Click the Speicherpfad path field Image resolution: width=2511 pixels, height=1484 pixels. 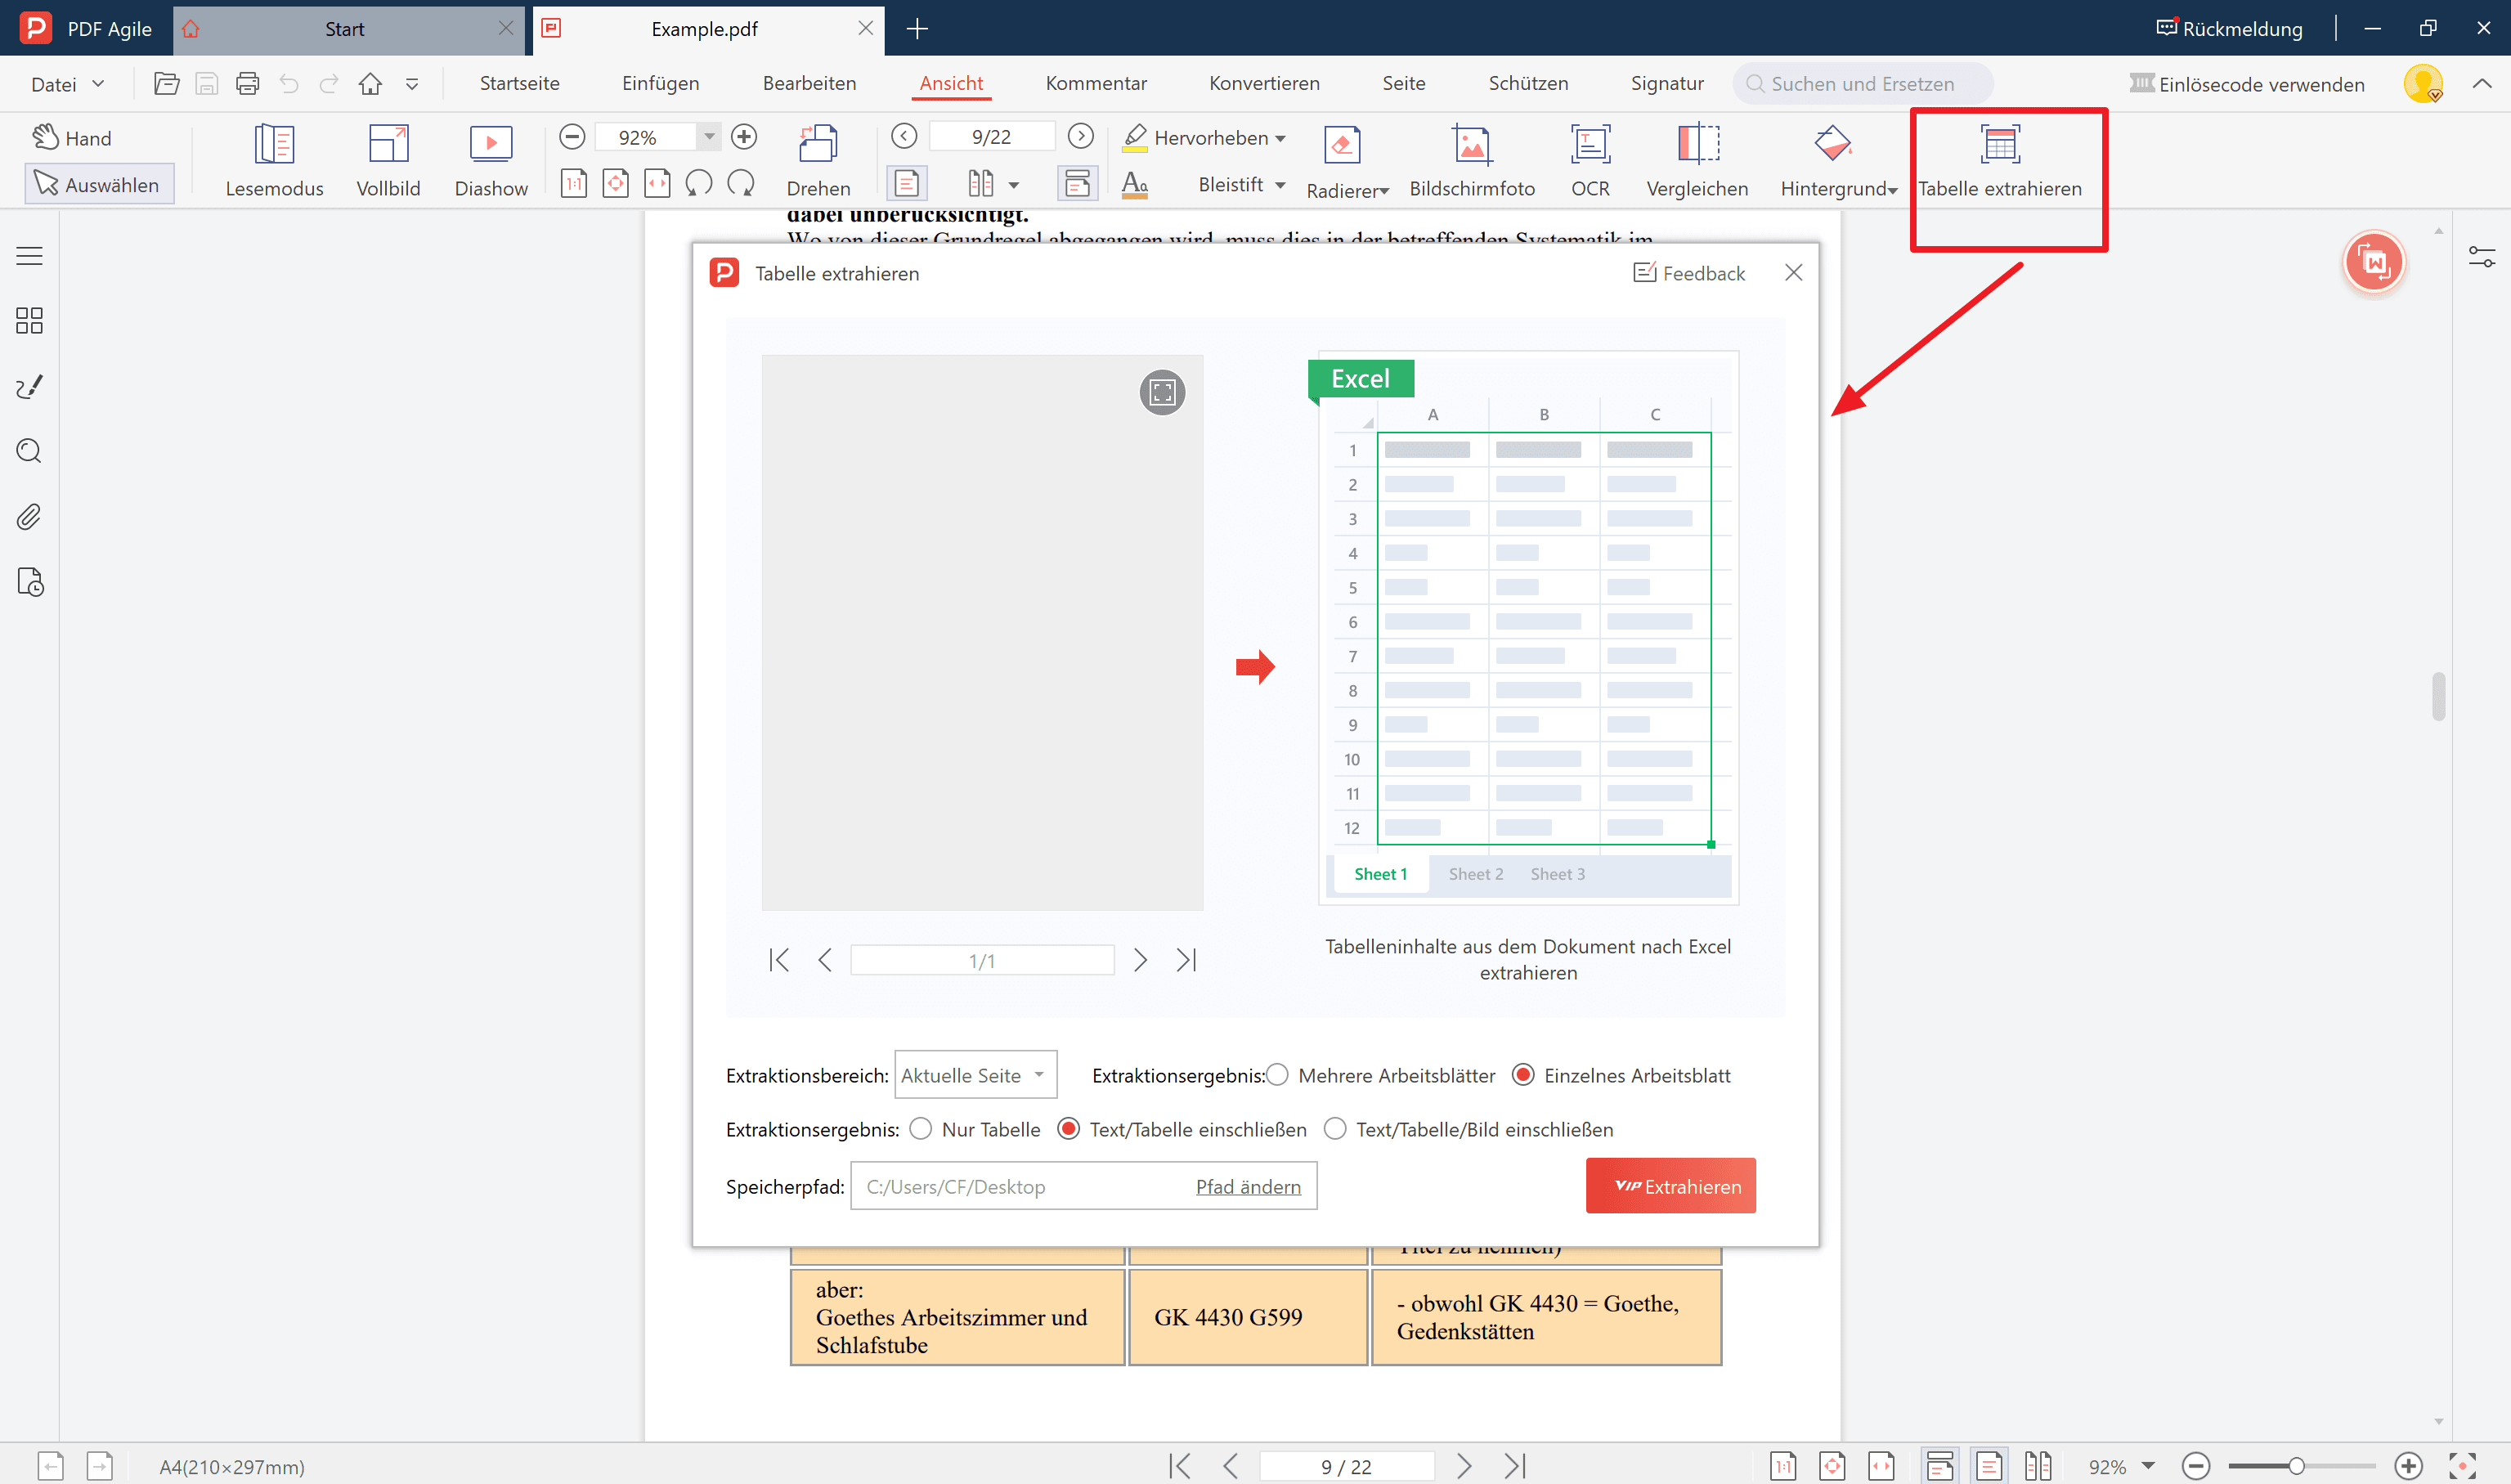click(x=1083, y=1186)
